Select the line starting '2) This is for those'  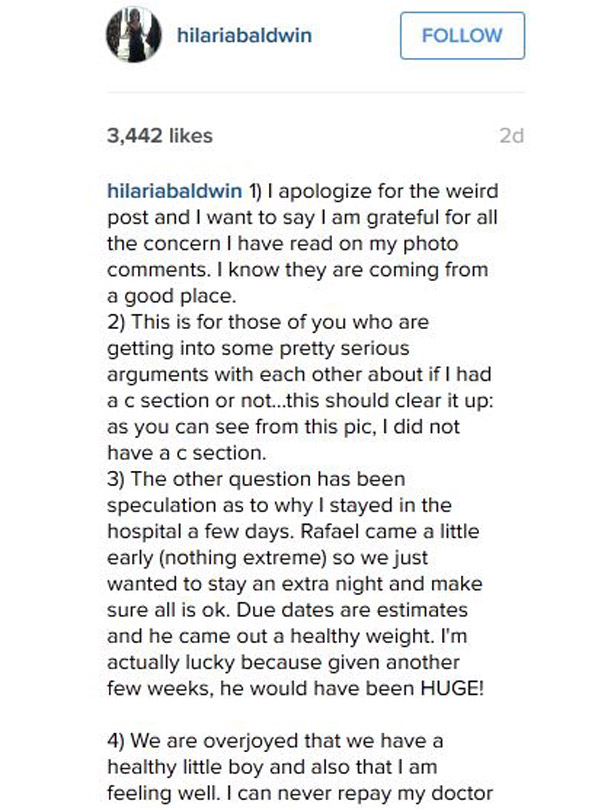coord(268,322)
